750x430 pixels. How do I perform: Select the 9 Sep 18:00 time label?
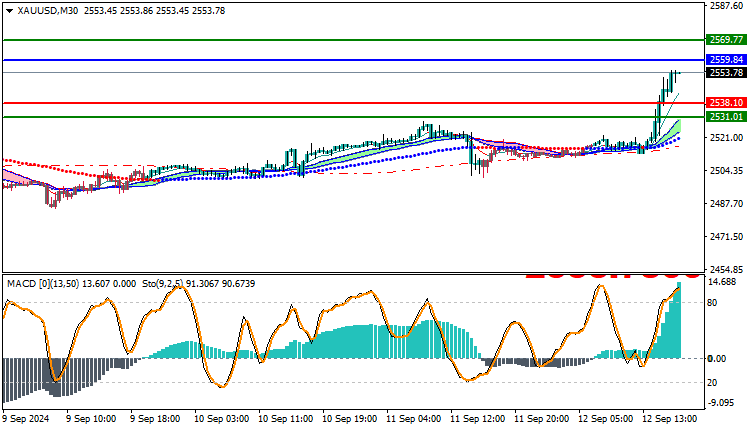pos(155,419)
